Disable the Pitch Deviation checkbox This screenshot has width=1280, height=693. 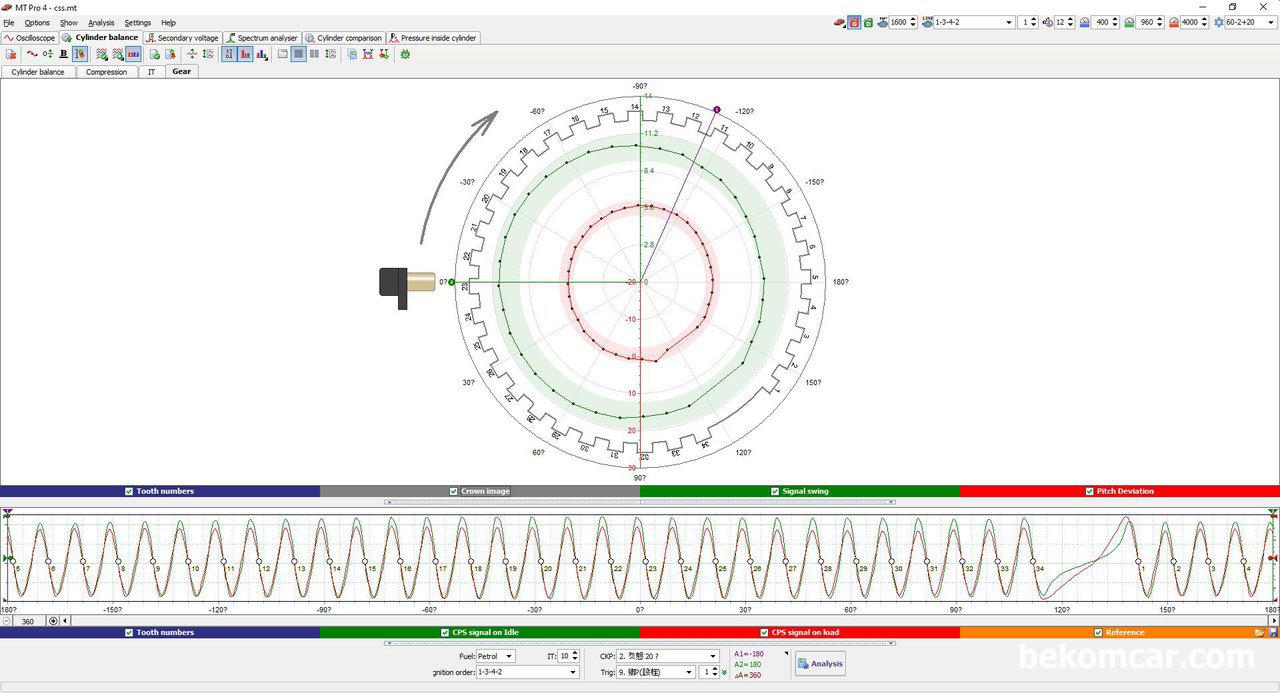click(1089, 491)
